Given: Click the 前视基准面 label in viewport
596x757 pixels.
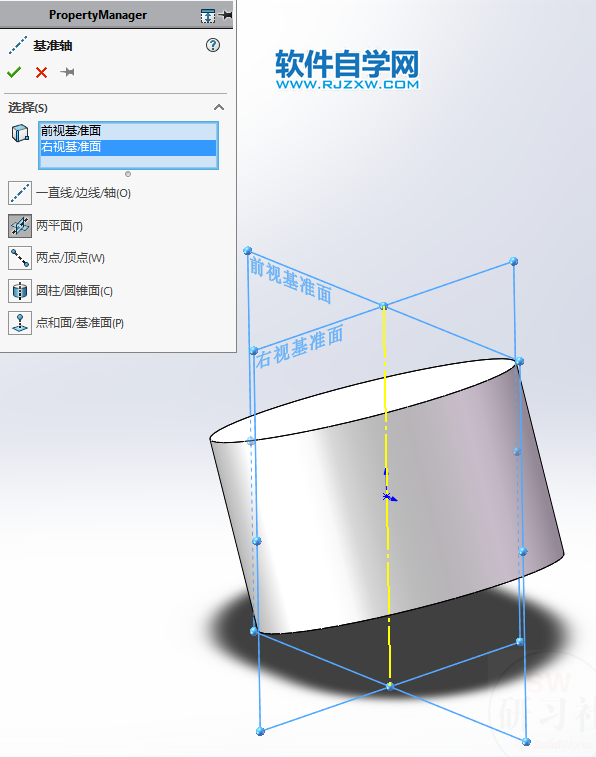Looking at the screenshot, I should [x=291, y=280].
